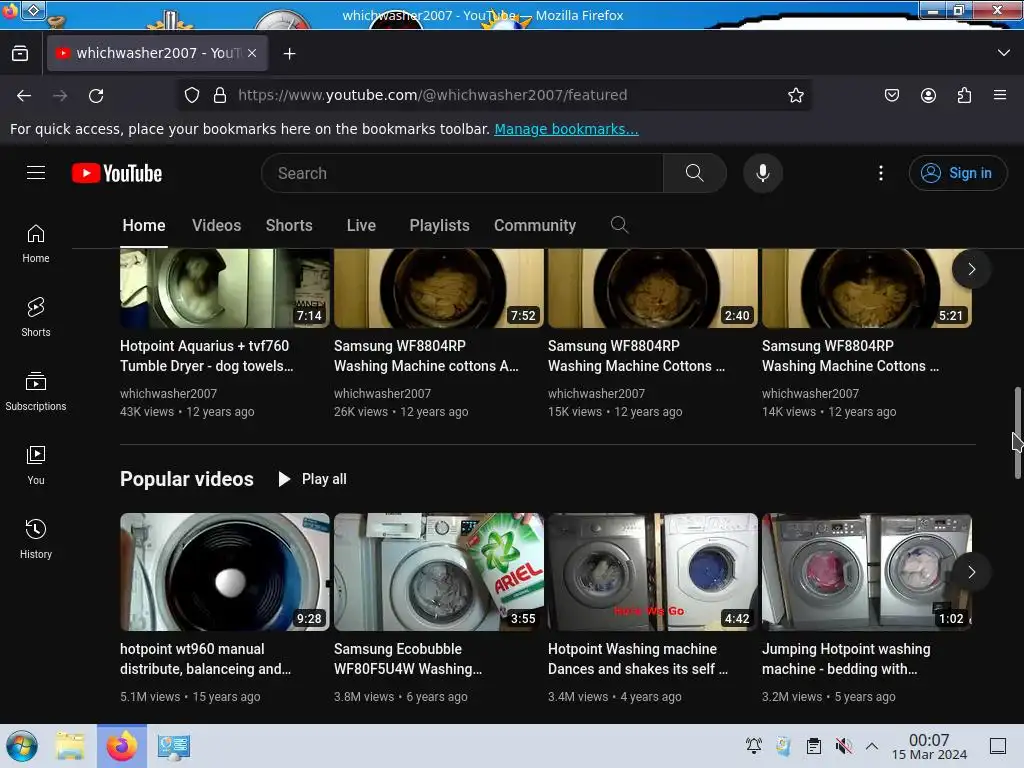
Task: Open Firefox account icon
Action: tap(928, 95)
